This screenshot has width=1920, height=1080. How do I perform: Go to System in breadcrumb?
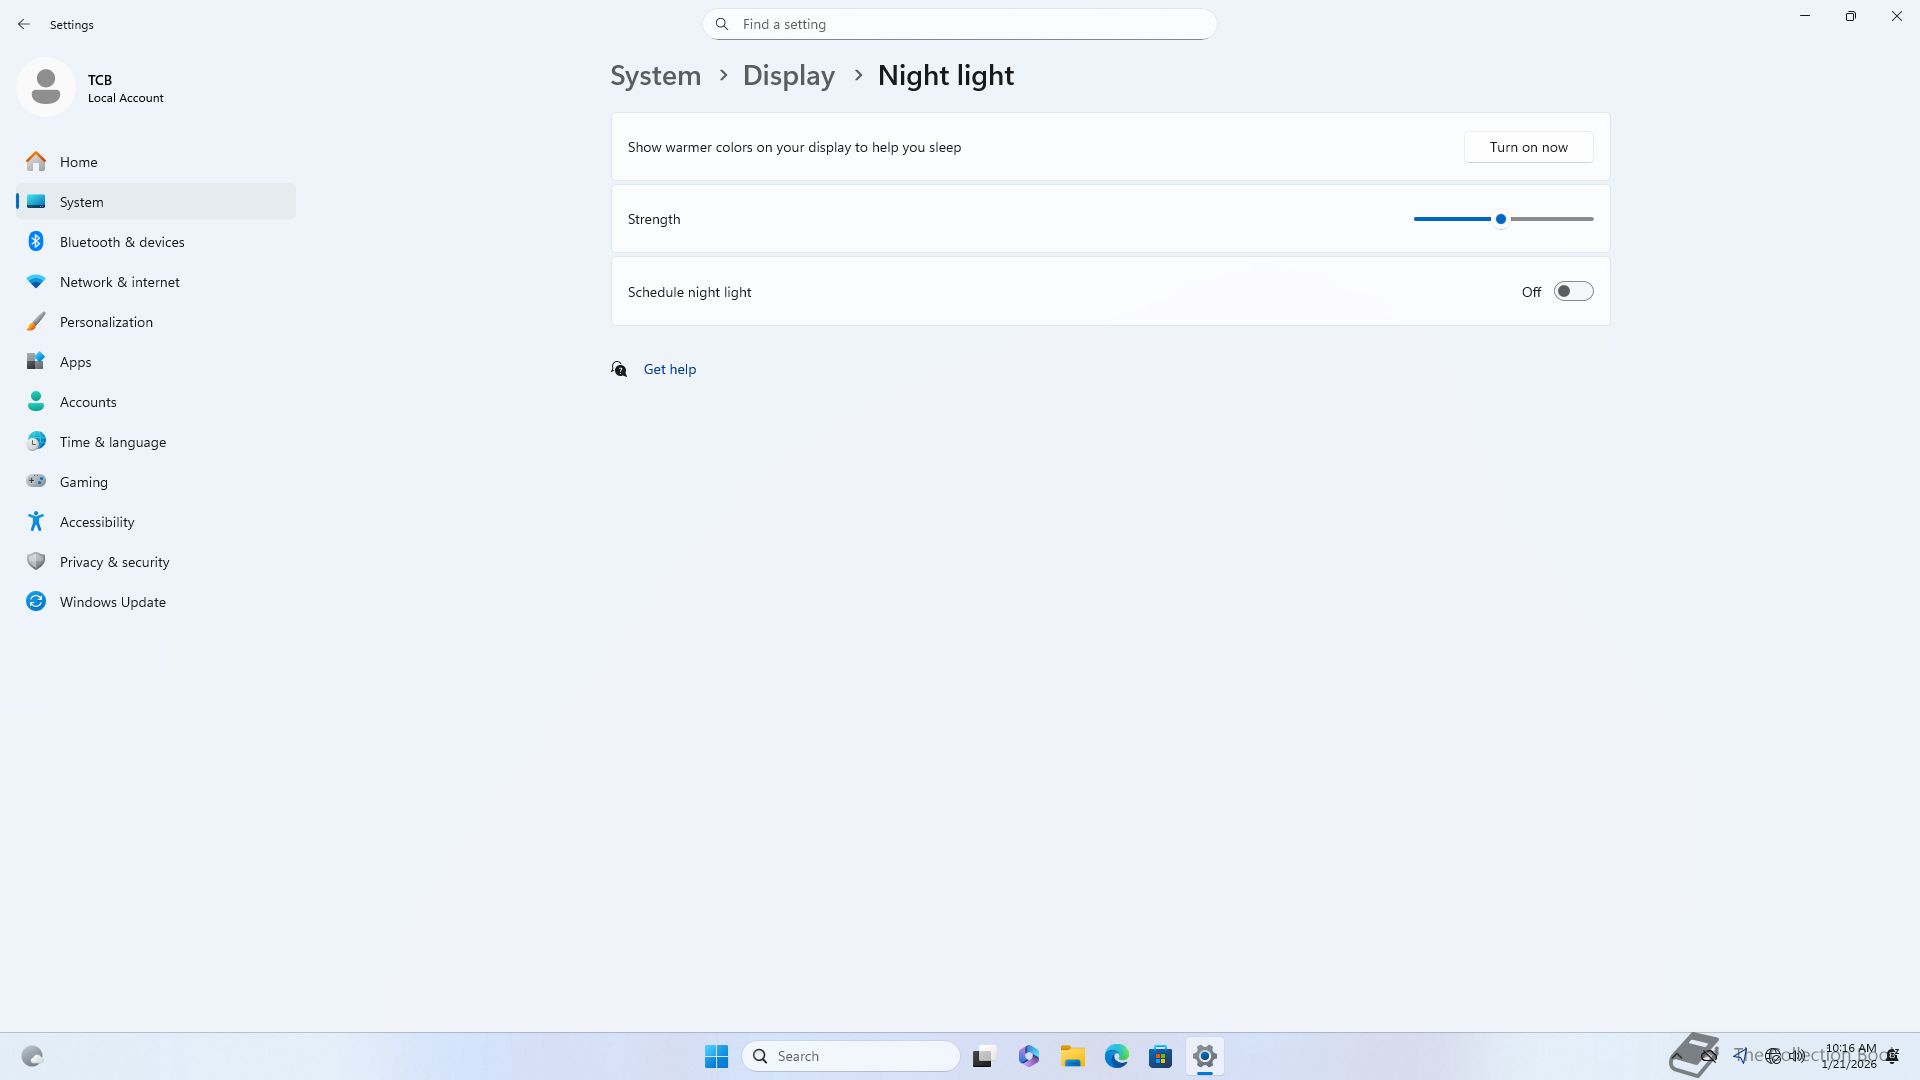655,75
